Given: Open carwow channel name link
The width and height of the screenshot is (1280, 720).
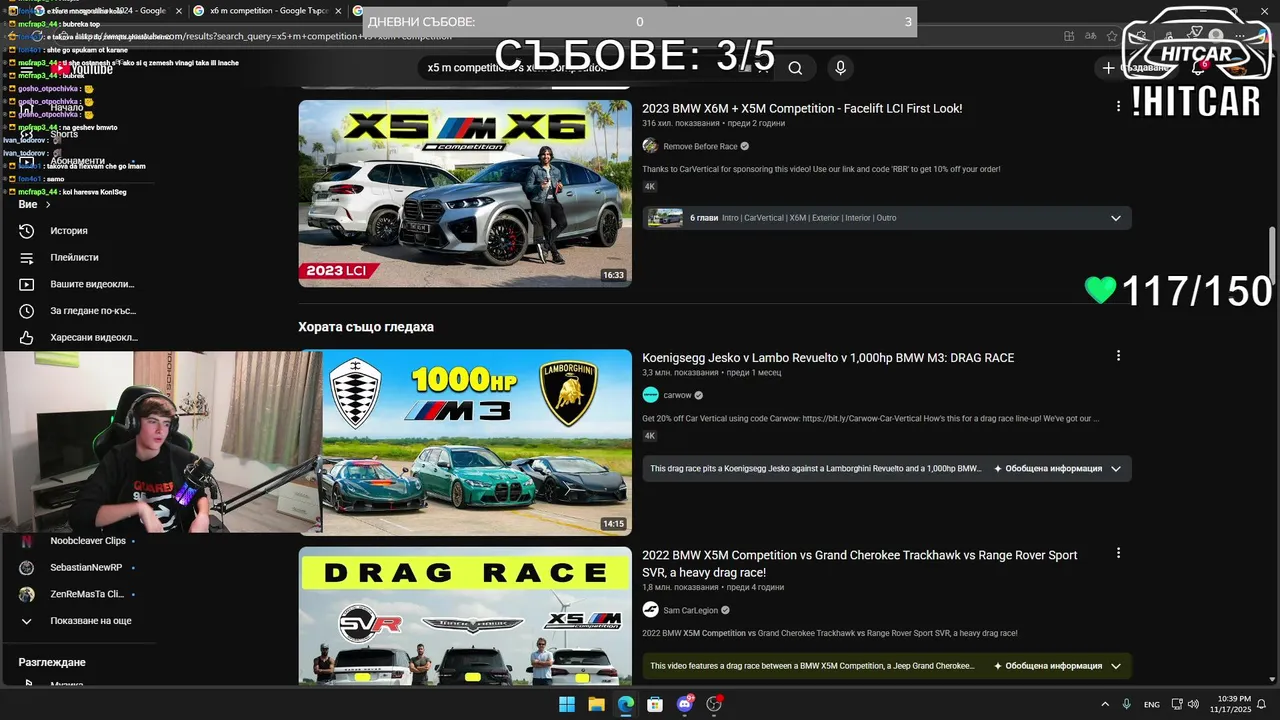Looking at the screenshot, I should [x=677, y=395].
